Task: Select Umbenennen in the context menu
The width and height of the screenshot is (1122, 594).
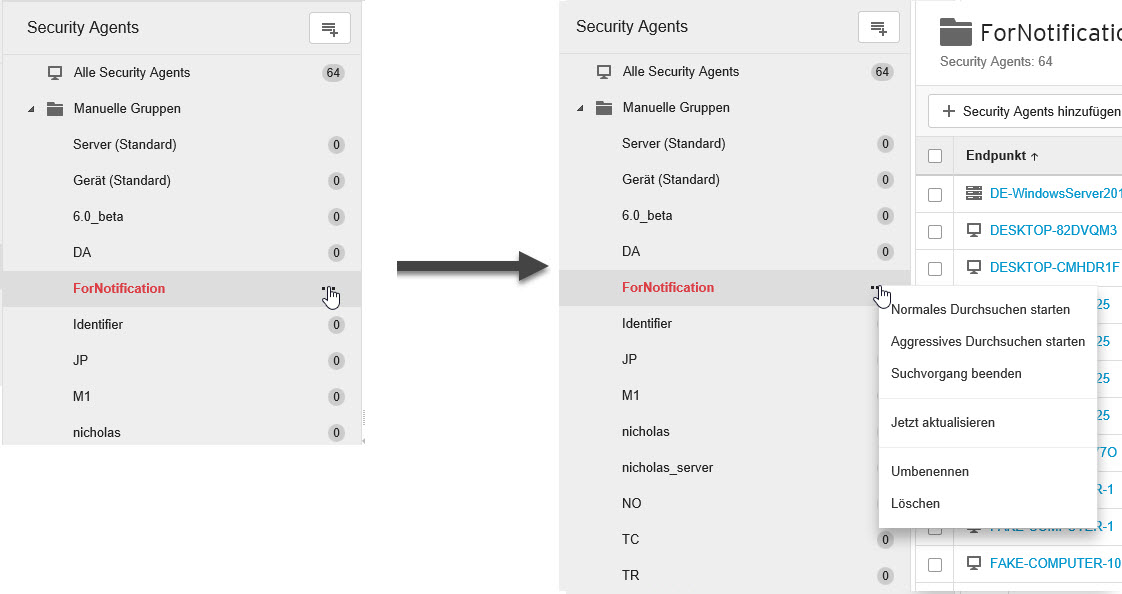Action: [930, 471]
